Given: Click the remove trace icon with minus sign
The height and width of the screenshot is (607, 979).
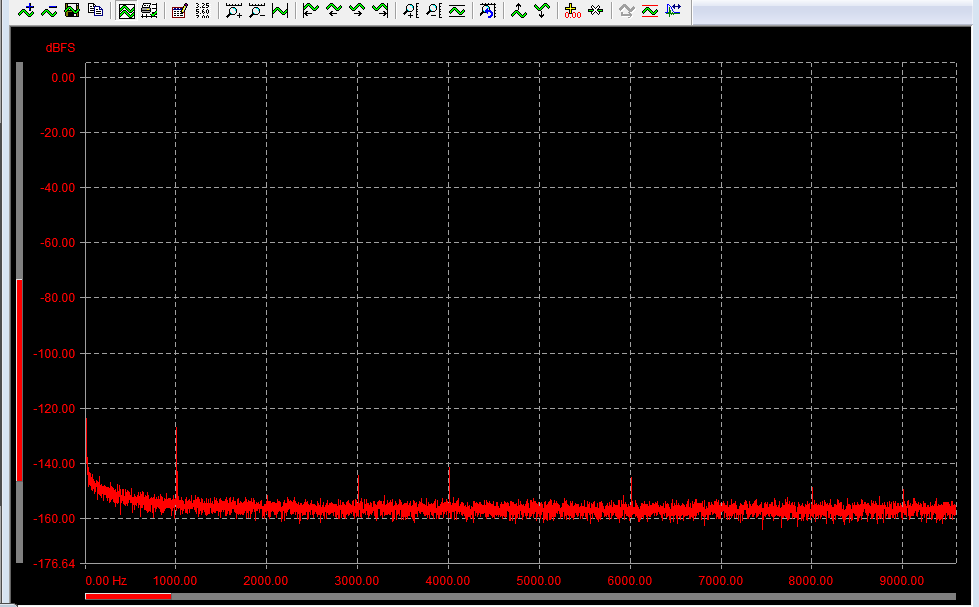Looking at the screenshot, I should [49, 10].
